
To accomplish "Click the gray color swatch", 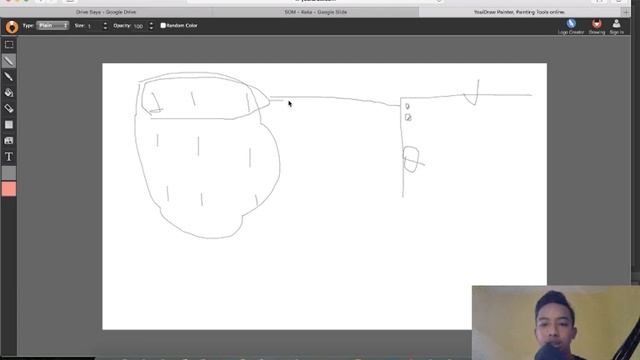I will (9, 173).
